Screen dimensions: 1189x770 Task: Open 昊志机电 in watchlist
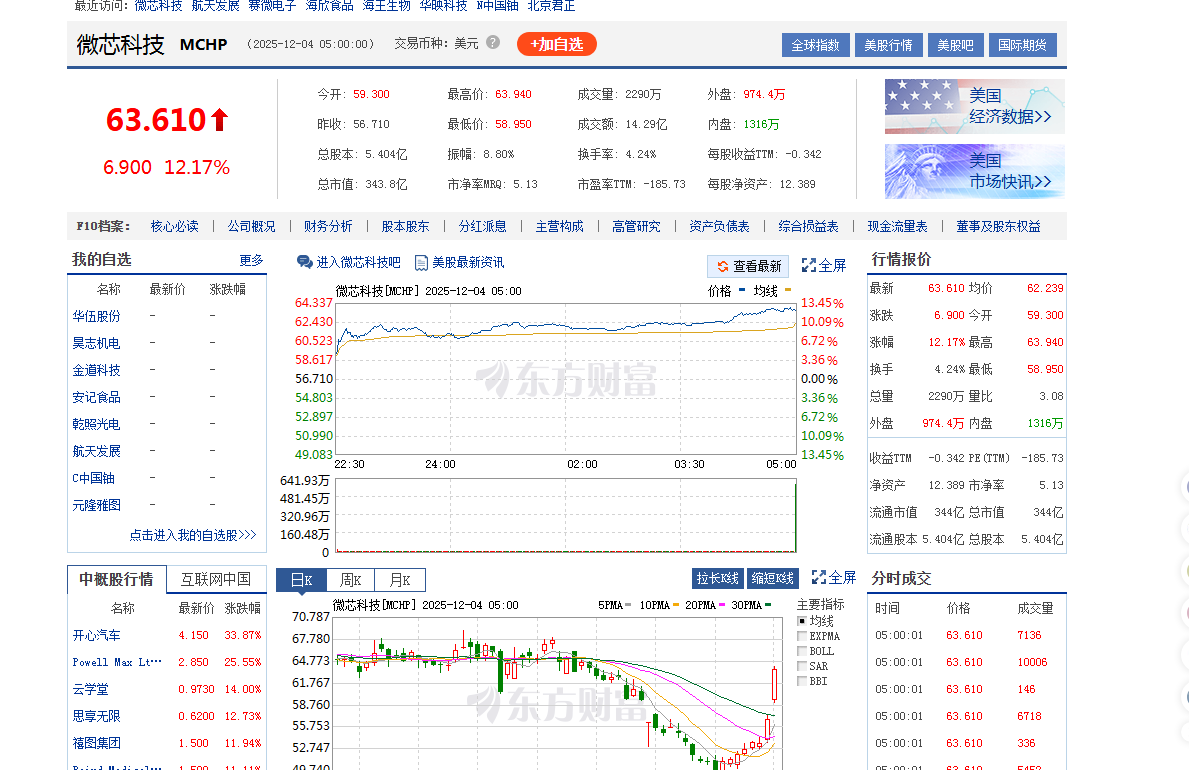pos(96,343)
